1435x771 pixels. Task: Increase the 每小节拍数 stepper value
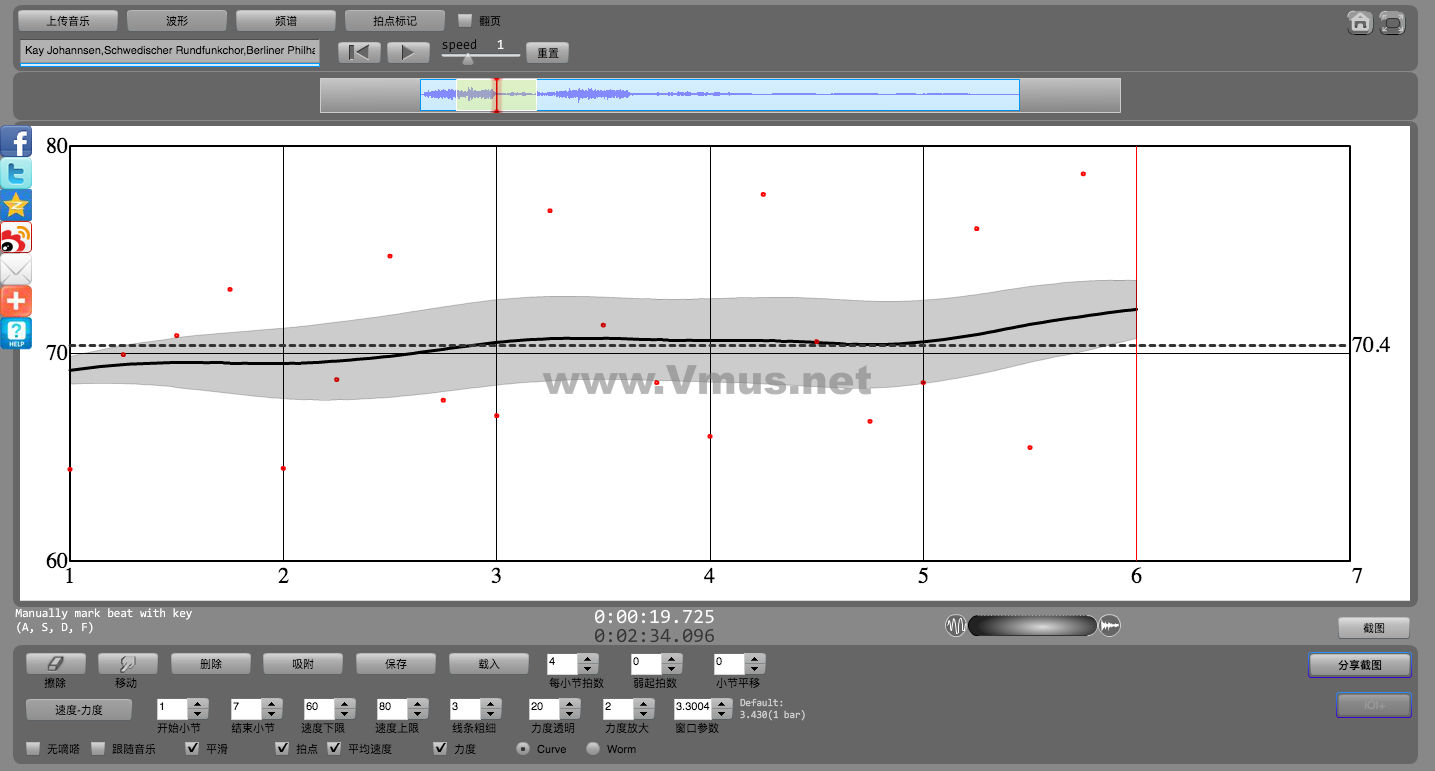click(x=588, y=658)
